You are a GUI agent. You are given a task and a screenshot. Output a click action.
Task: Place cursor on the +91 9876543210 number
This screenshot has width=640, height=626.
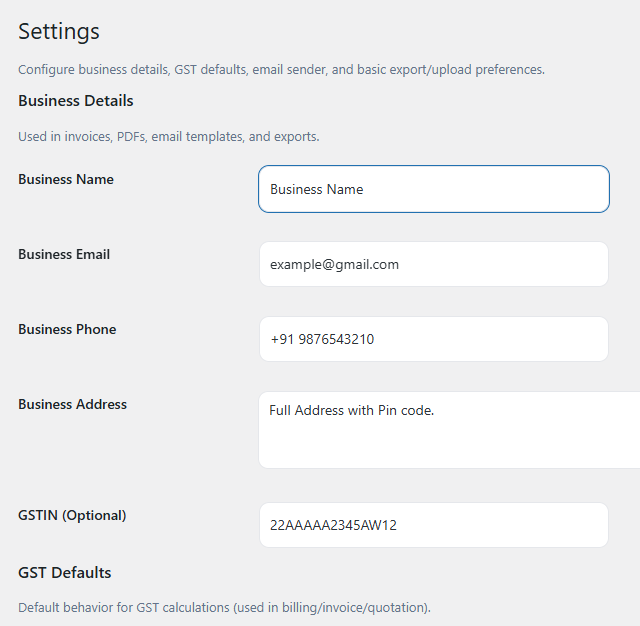(x=322, y=340)
